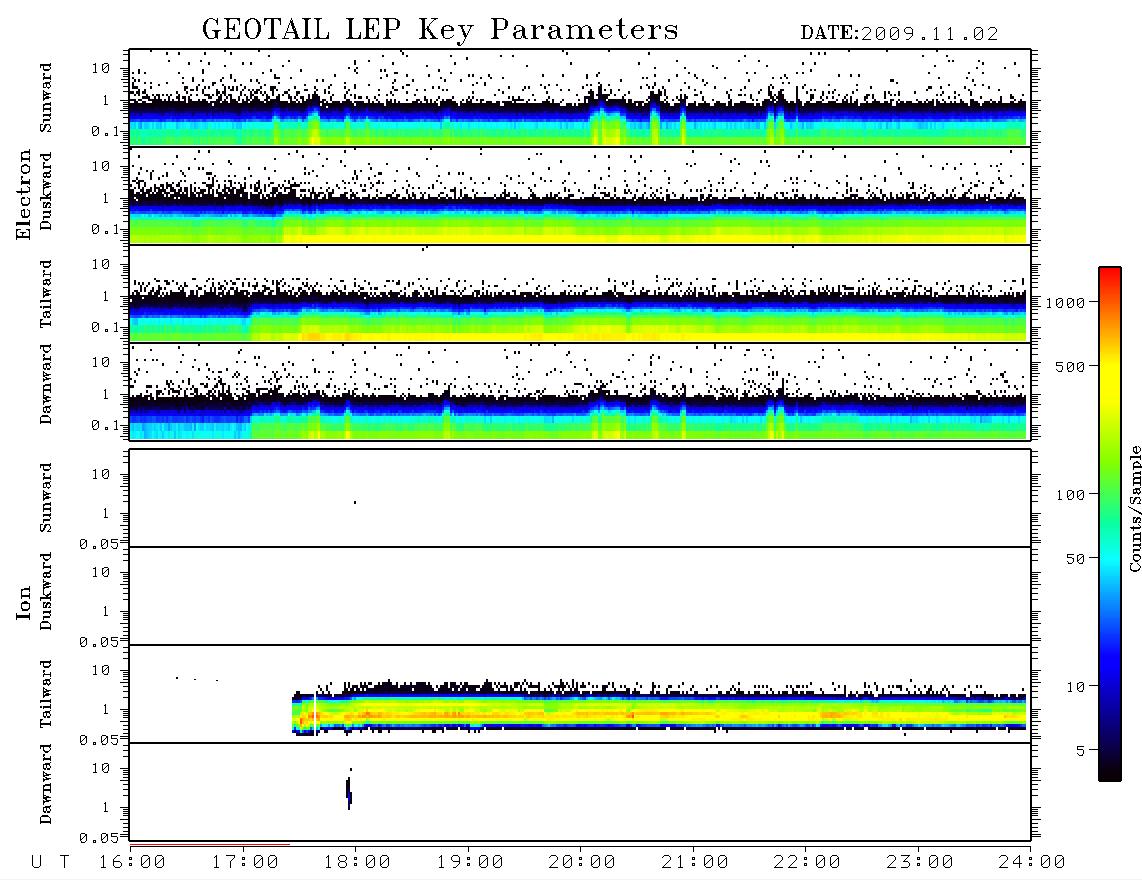Click the 1 tick of Ion Tailward axis
The height and width of the screenshot is (880, 1142).
pyautogui.click(x=106, y=709)
